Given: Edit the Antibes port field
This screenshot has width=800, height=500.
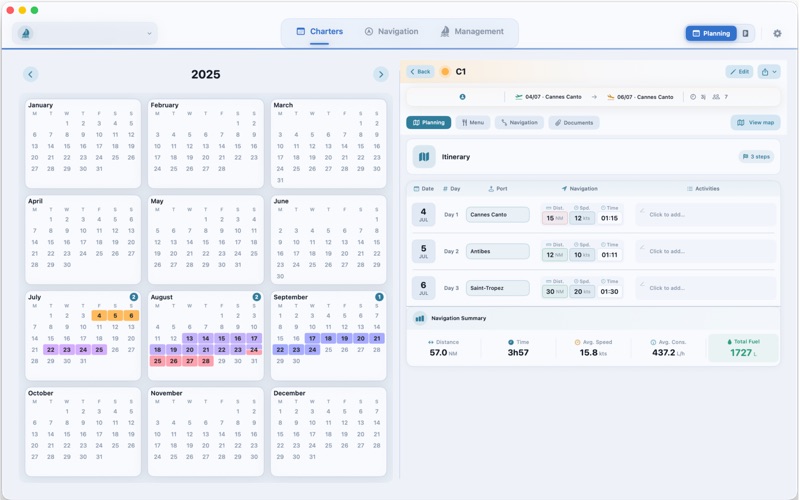Looking at the screenshot, I should click(x=497, y=252).
